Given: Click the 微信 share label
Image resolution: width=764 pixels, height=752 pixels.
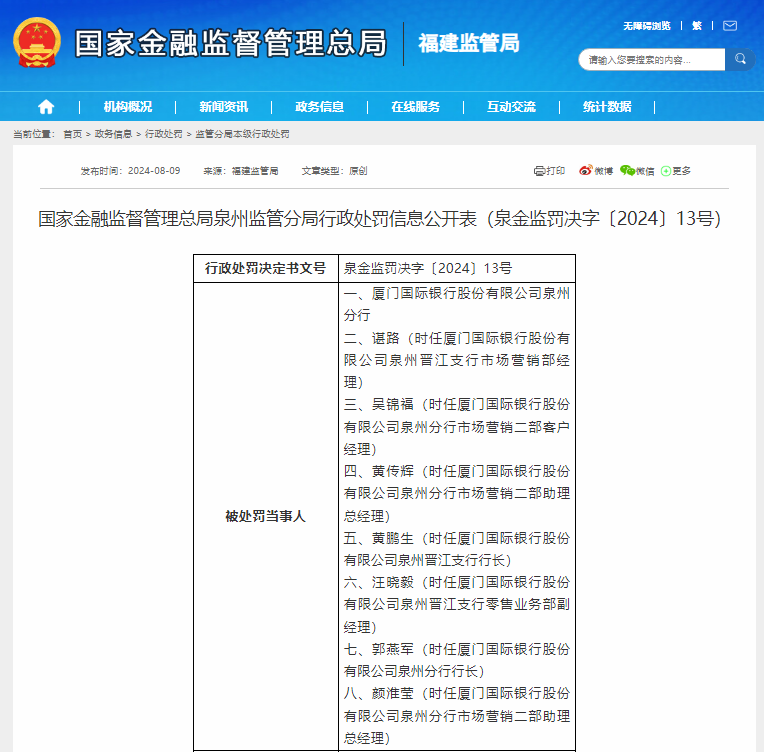Looking at the screenshot, I should (645, 171).
